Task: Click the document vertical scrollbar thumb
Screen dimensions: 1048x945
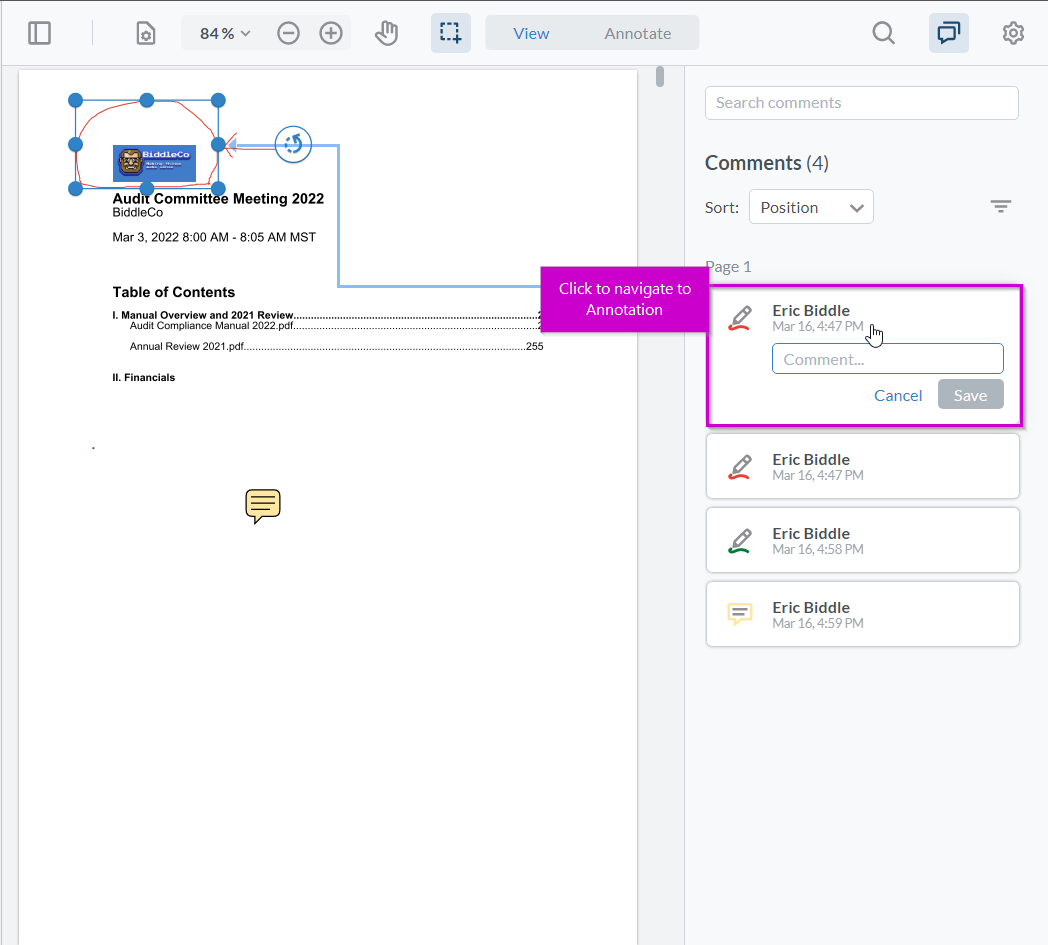Action: 660,76
